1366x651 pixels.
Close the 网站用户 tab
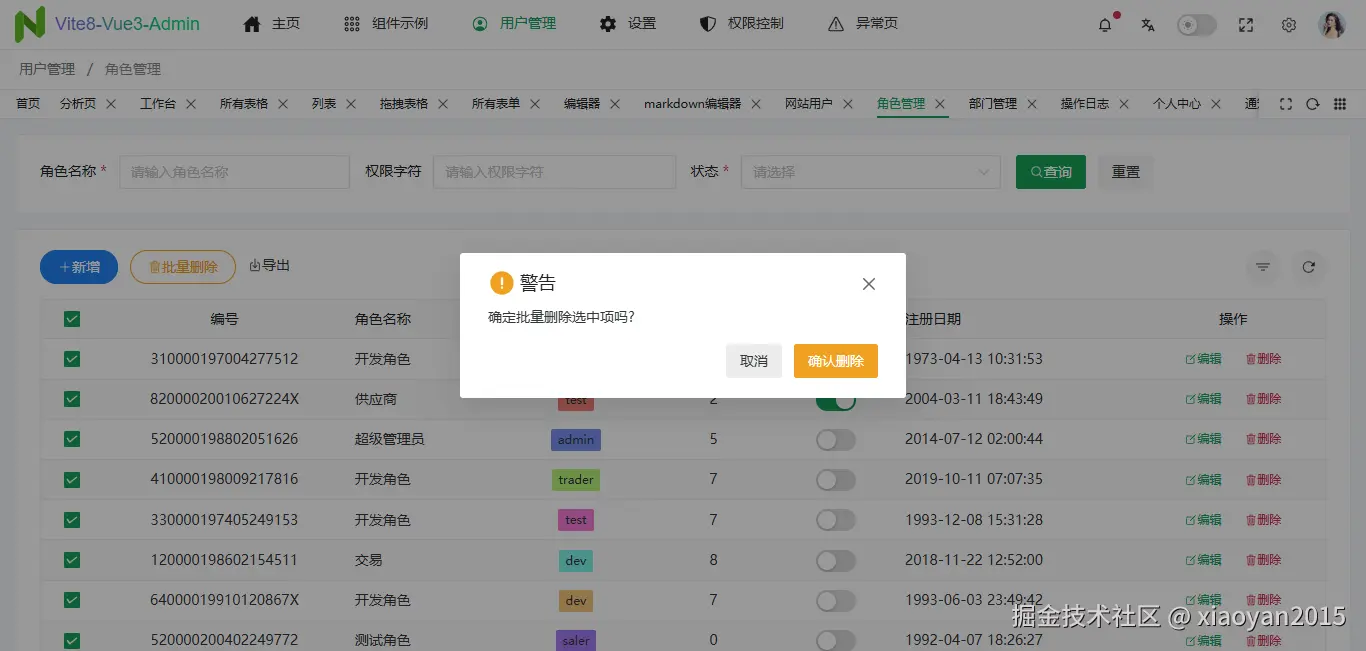tap(848, 103)
